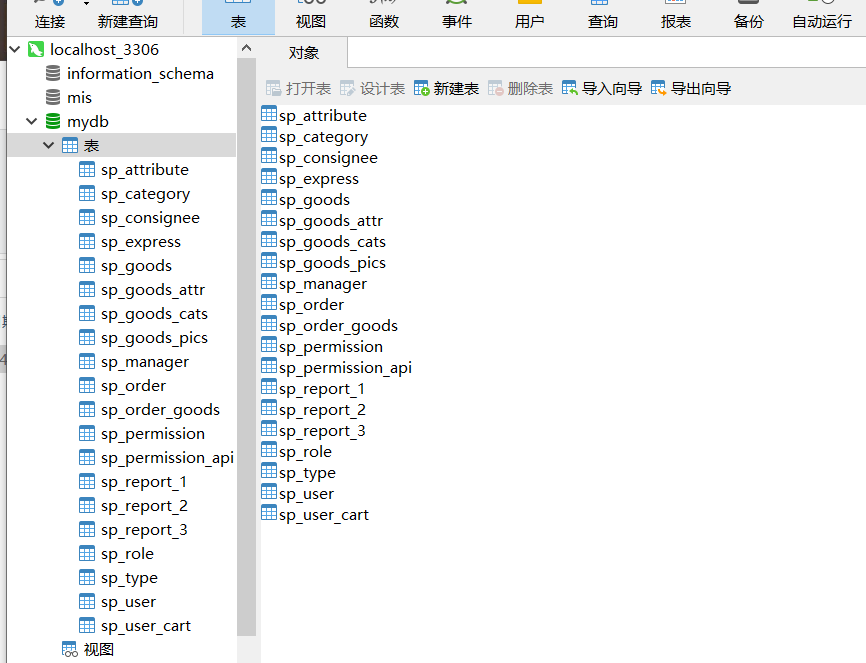Open 报表 reports in toolbar

[x=675, y=17]
